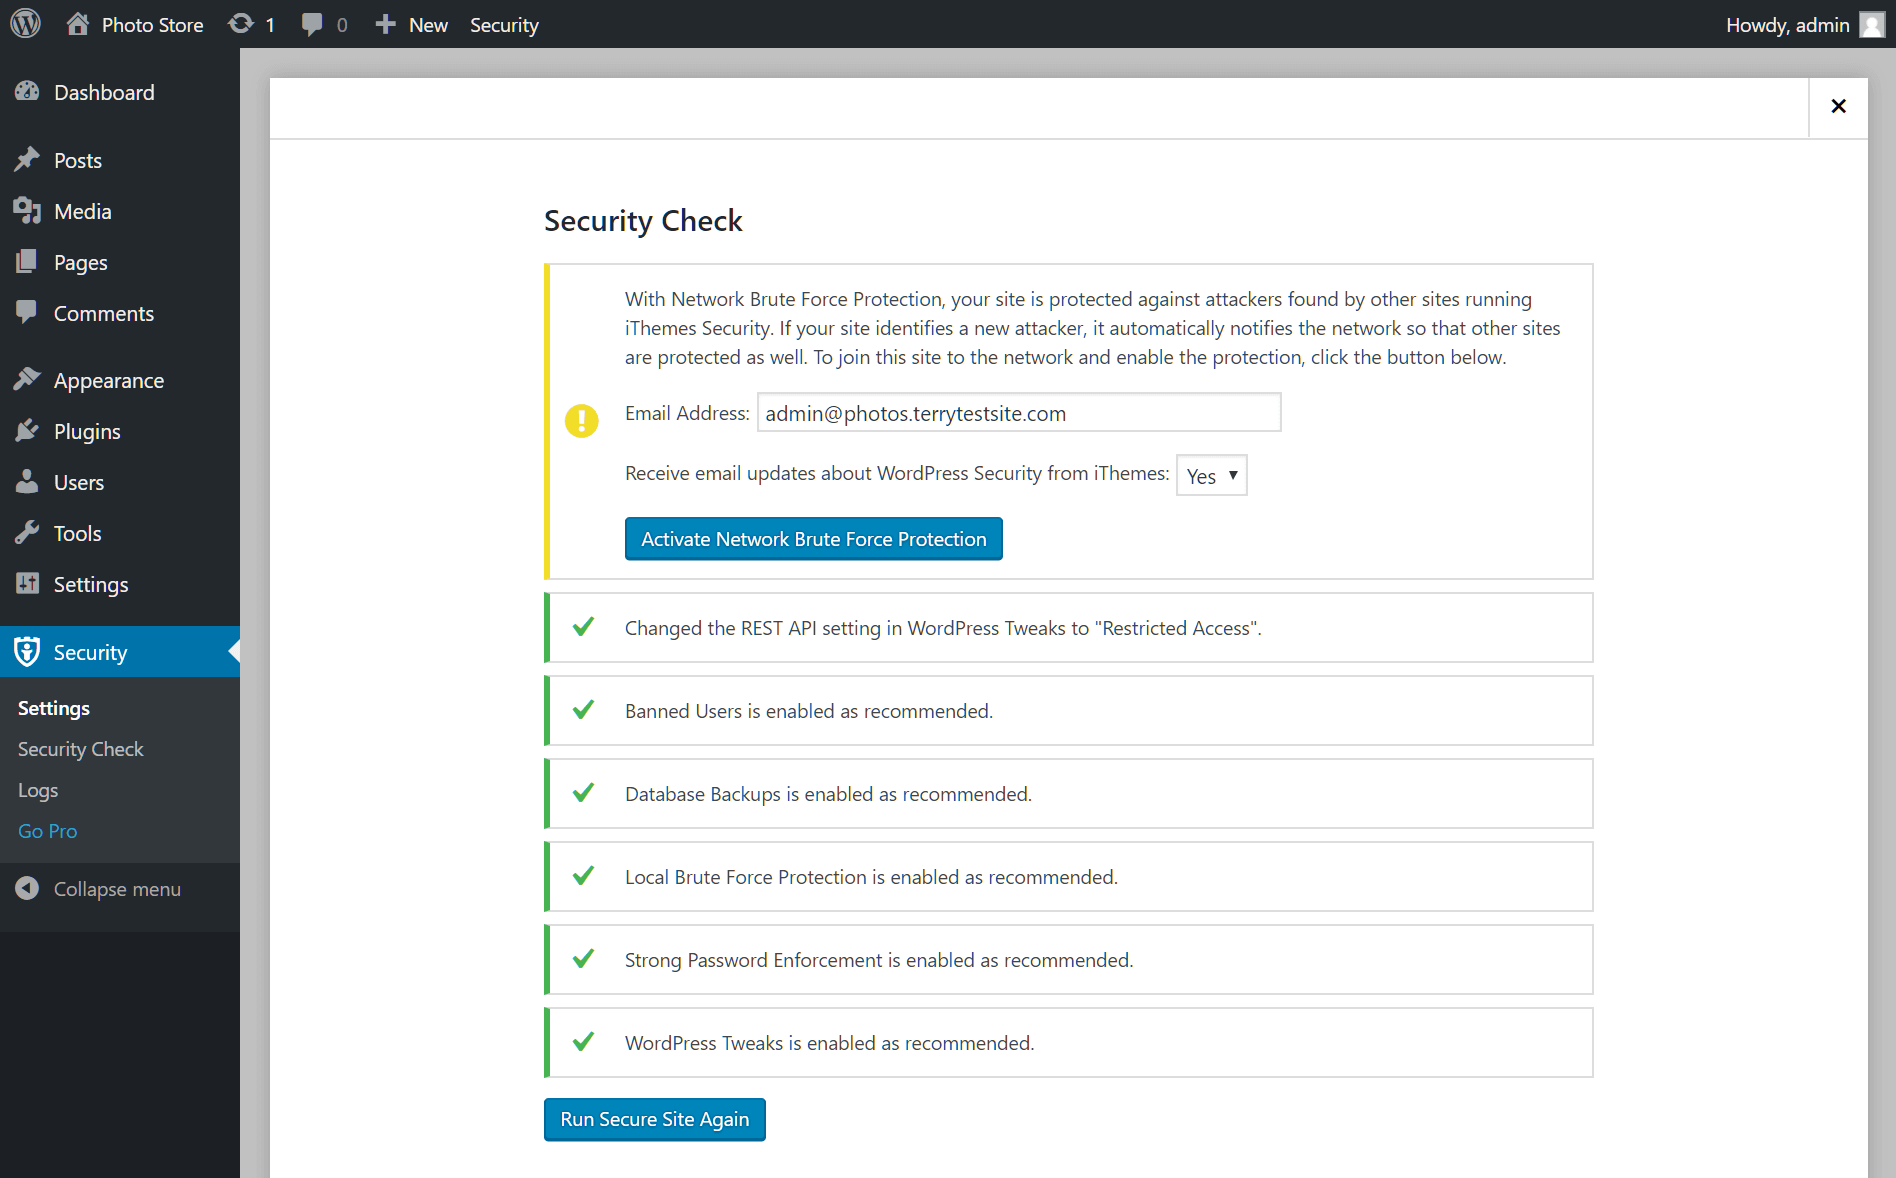Activate Network Brute Force Protection

tap(814, 539)
